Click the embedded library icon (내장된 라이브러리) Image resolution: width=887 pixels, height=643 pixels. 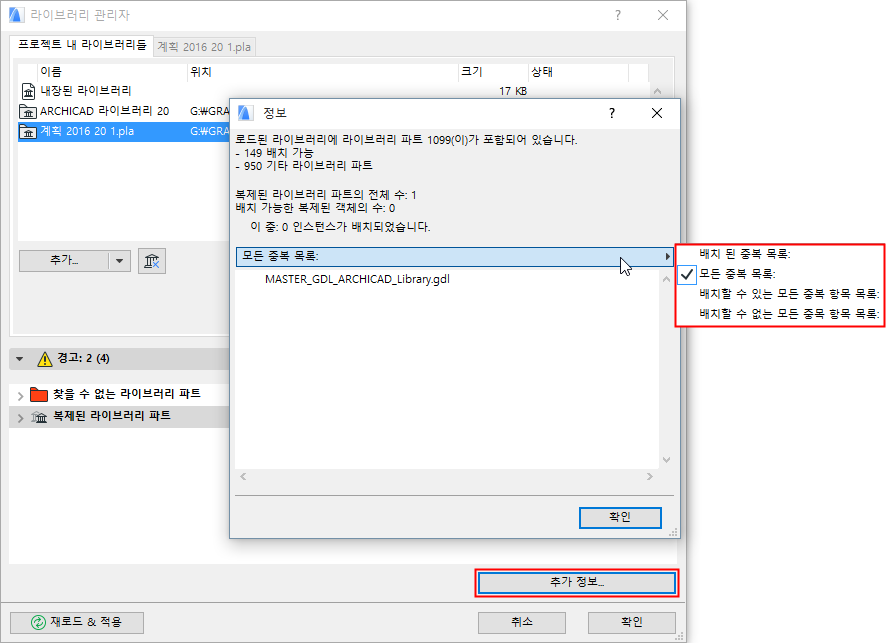pos(28,90)
